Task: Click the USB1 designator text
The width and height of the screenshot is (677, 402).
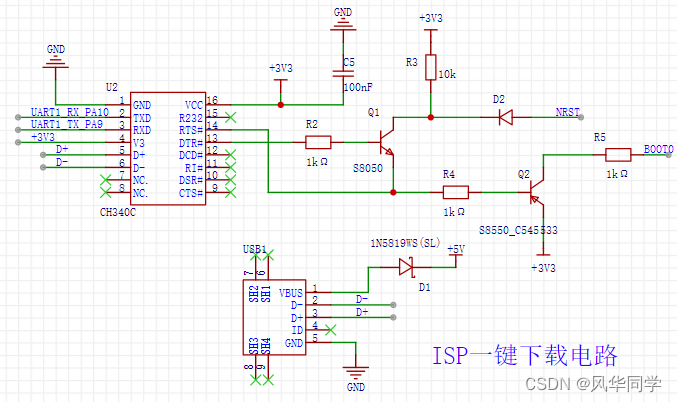Action: tap(254, 249)
